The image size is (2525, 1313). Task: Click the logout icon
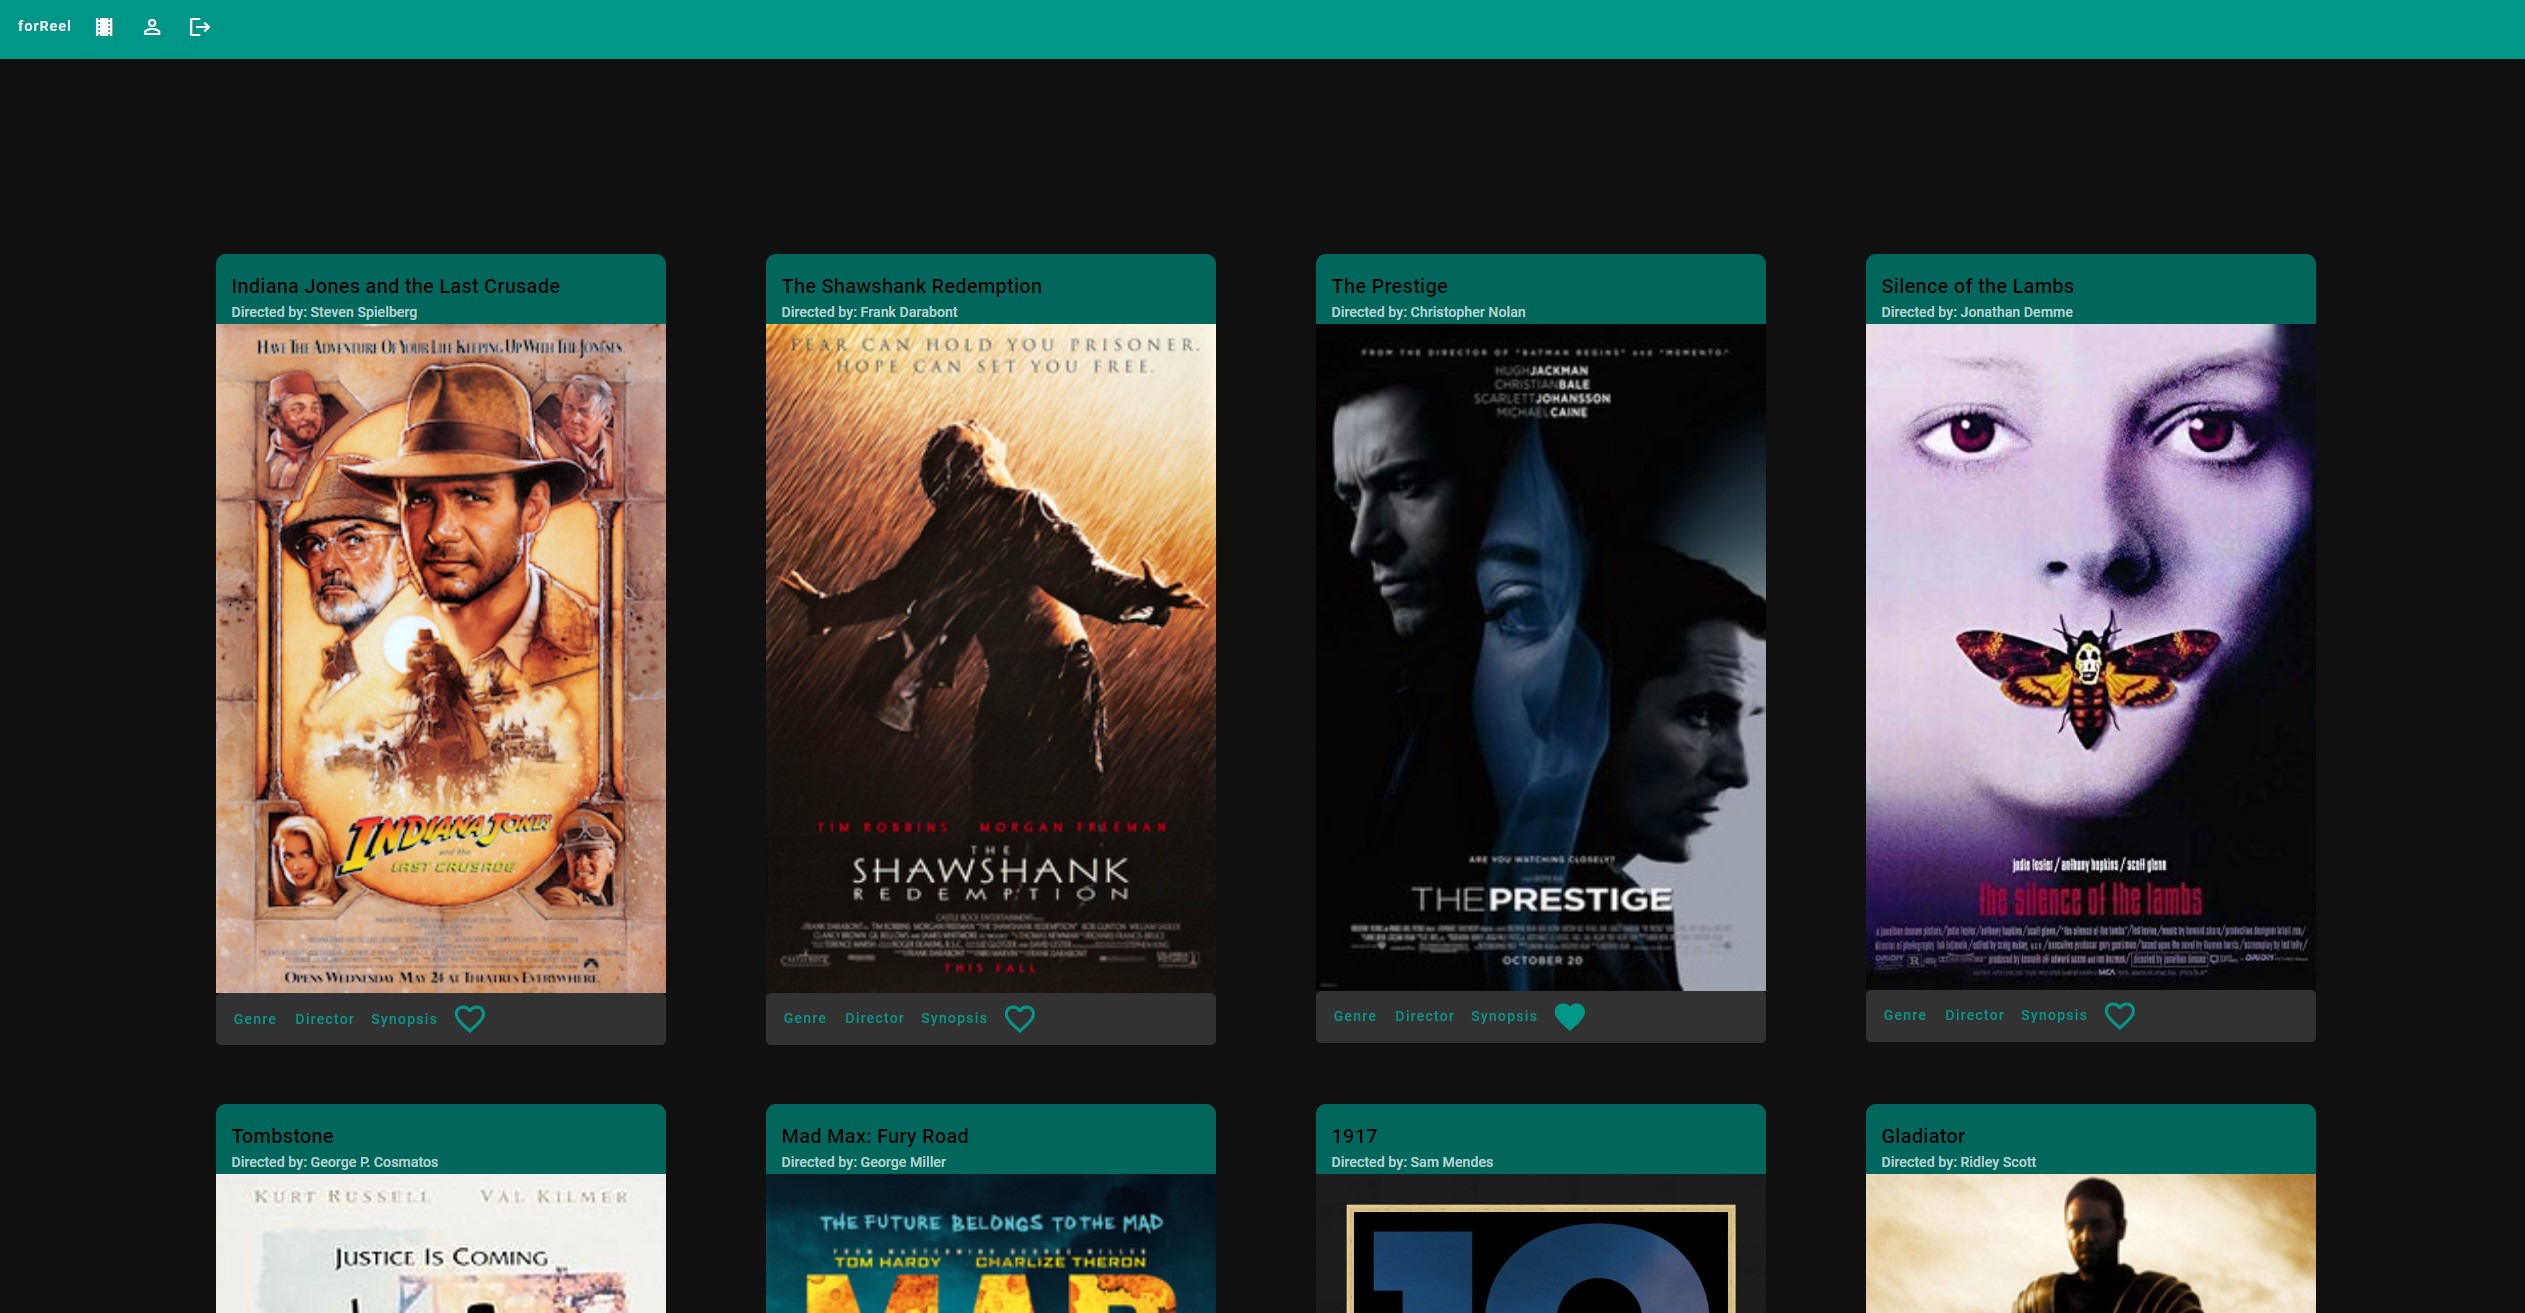(x=200, y=27)
